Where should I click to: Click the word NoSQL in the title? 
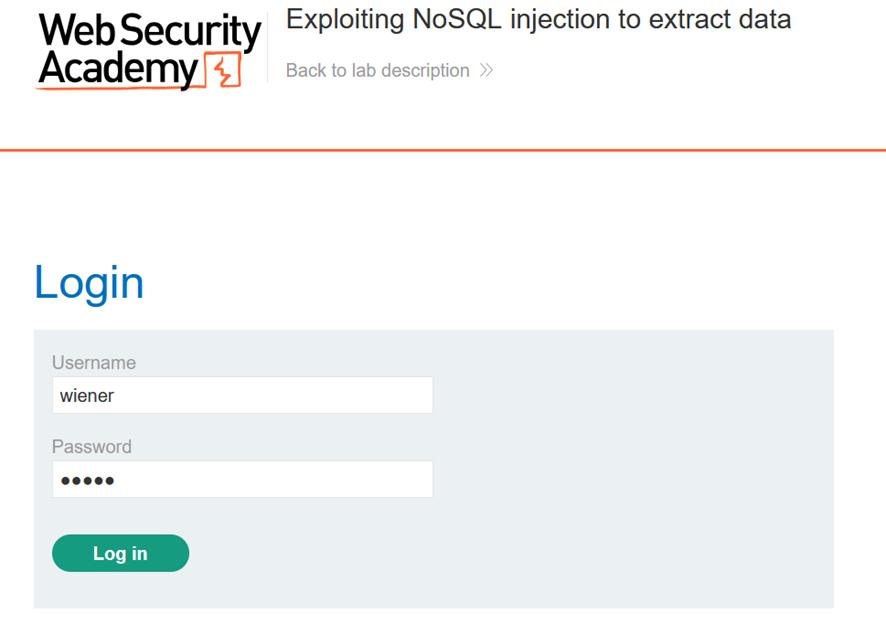[457, 19]
